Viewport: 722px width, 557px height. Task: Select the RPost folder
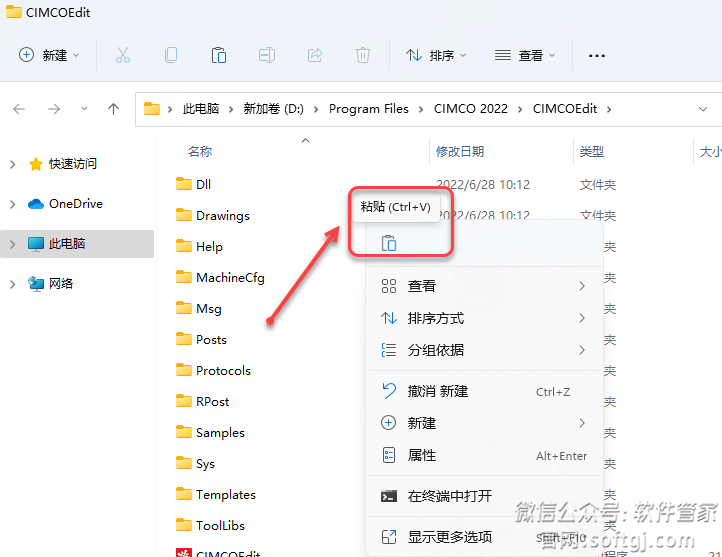coord(203,401)
